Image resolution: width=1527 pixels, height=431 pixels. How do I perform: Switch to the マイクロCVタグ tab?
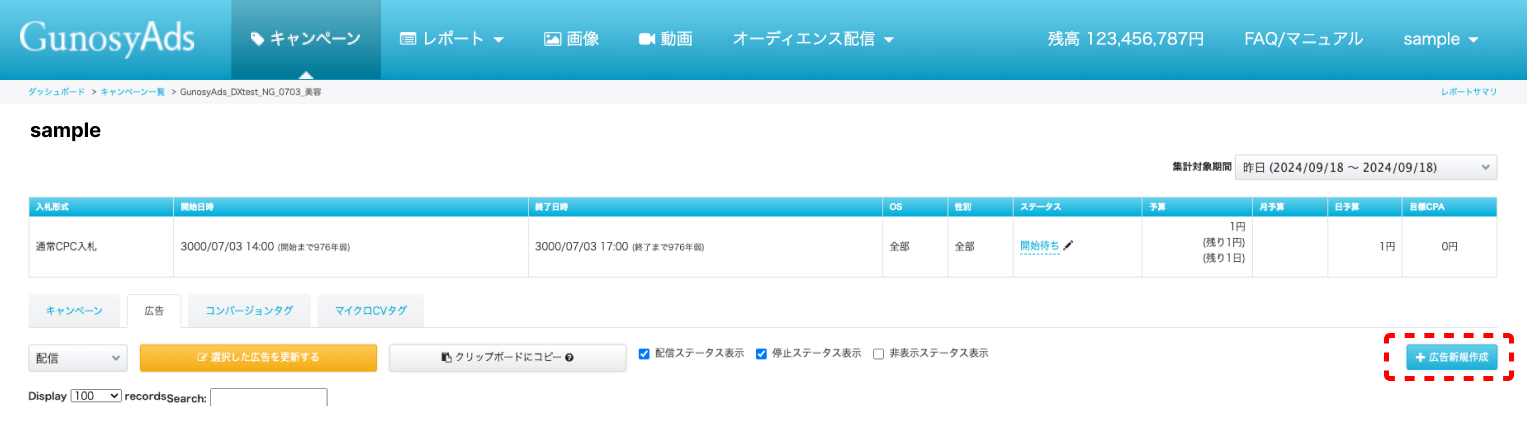371,311
